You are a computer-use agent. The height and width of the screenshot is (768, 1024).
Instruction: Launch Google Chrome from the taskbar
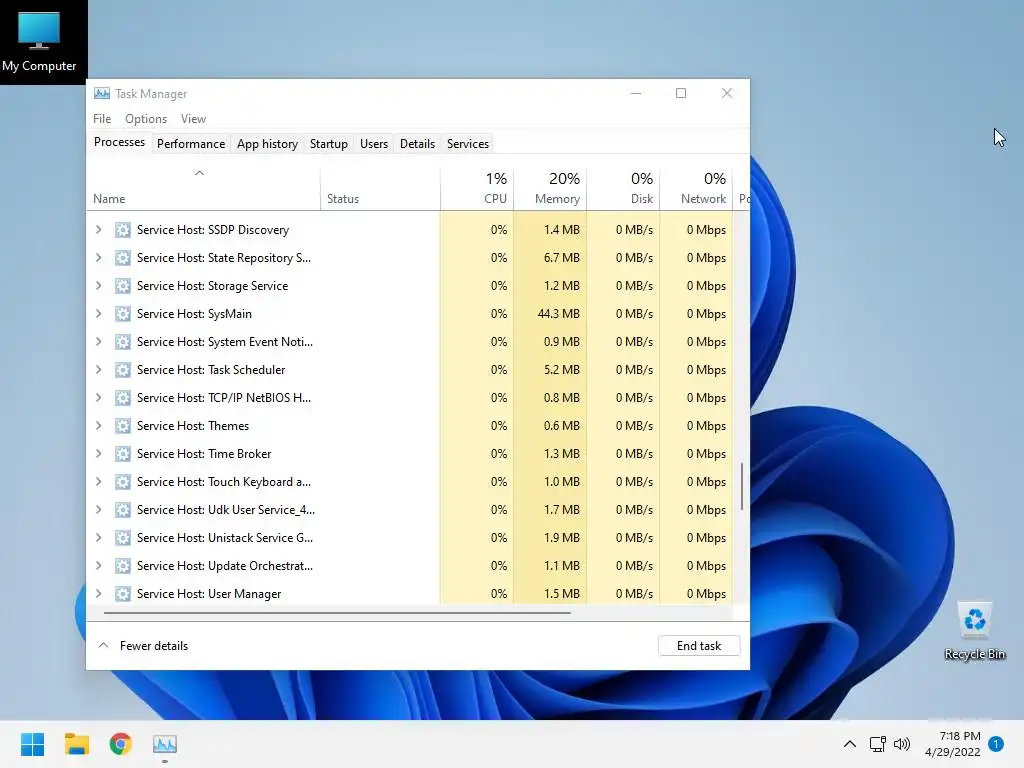point(120,744)
